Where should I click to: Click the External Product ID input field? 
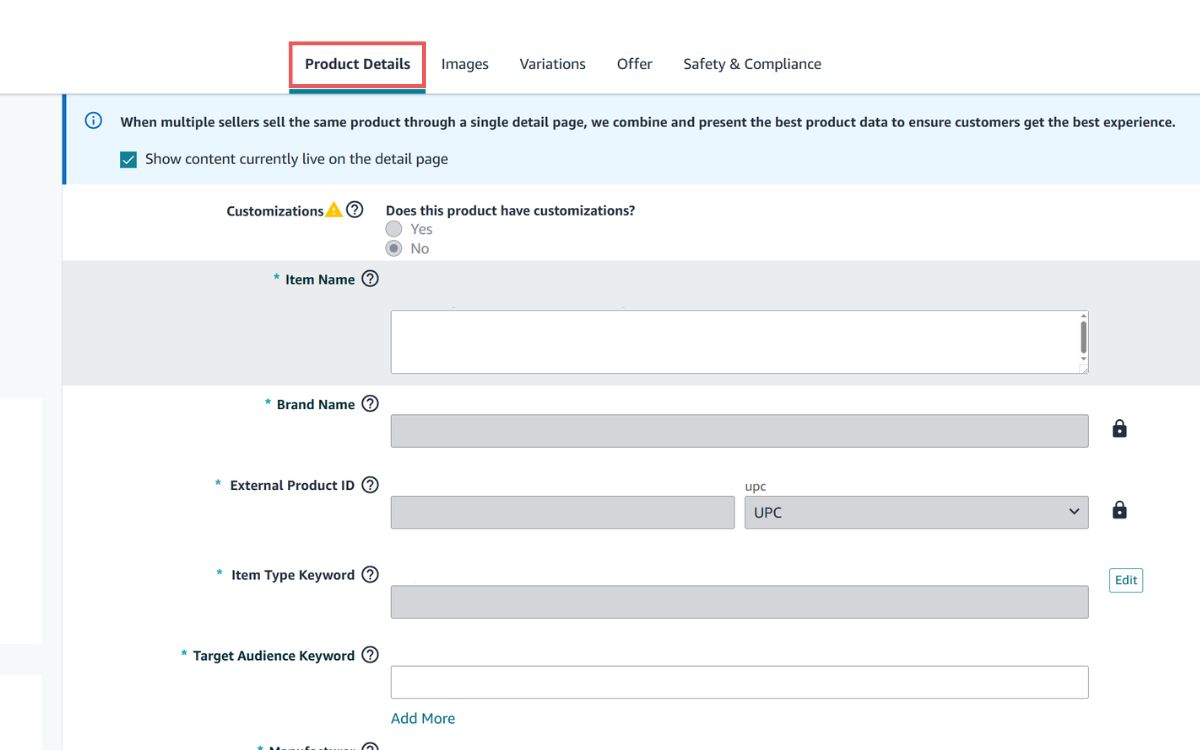click(x=562, y=512)
